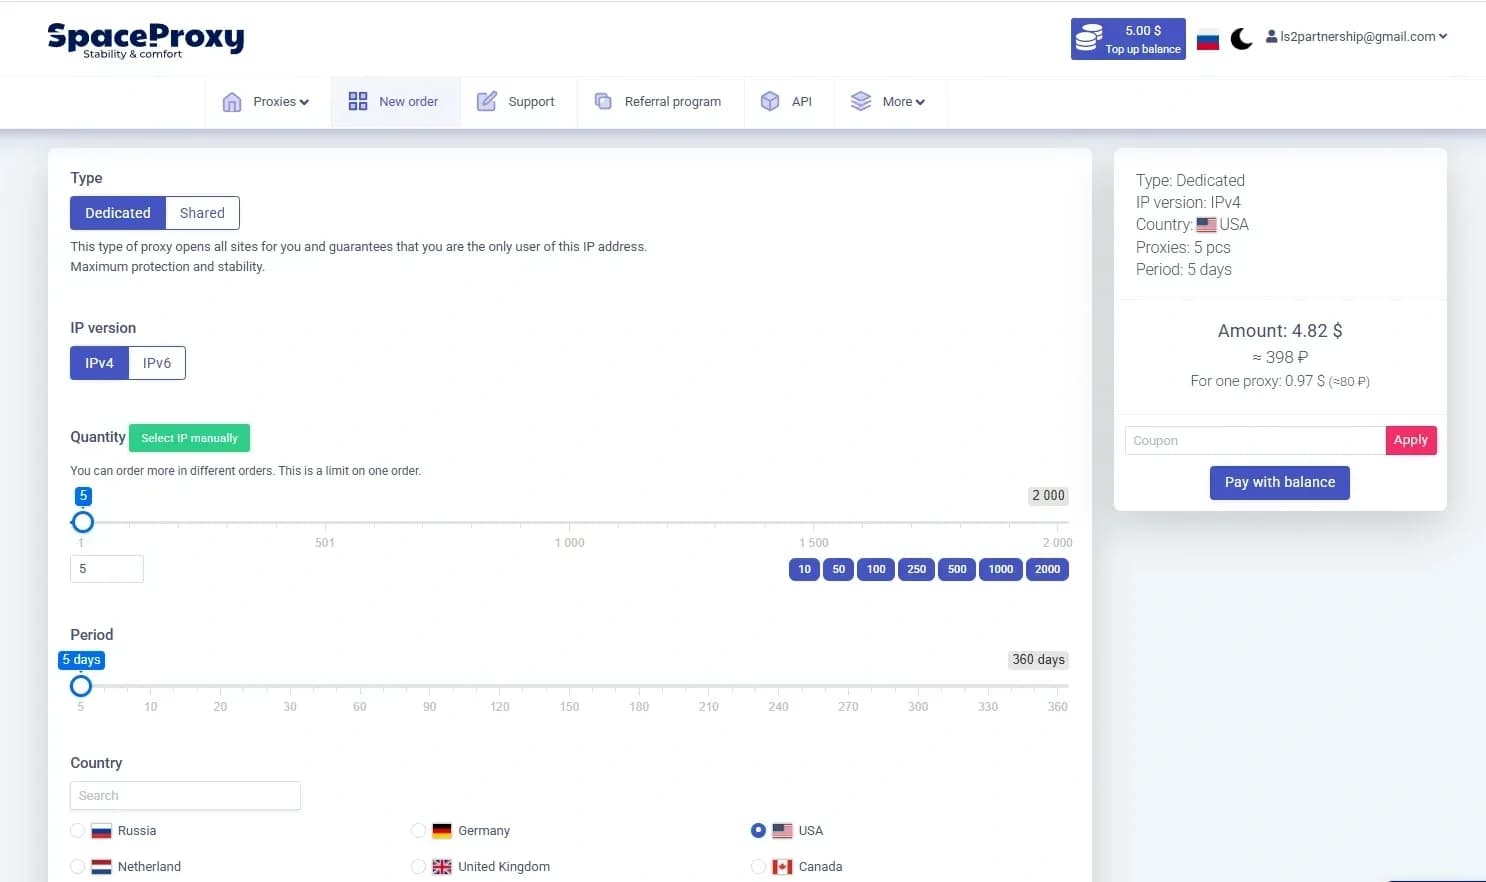This screenshot has width=1486, height=882.
Task: Click the SpaceProxy logo
Action: click(x=146, y=38)
